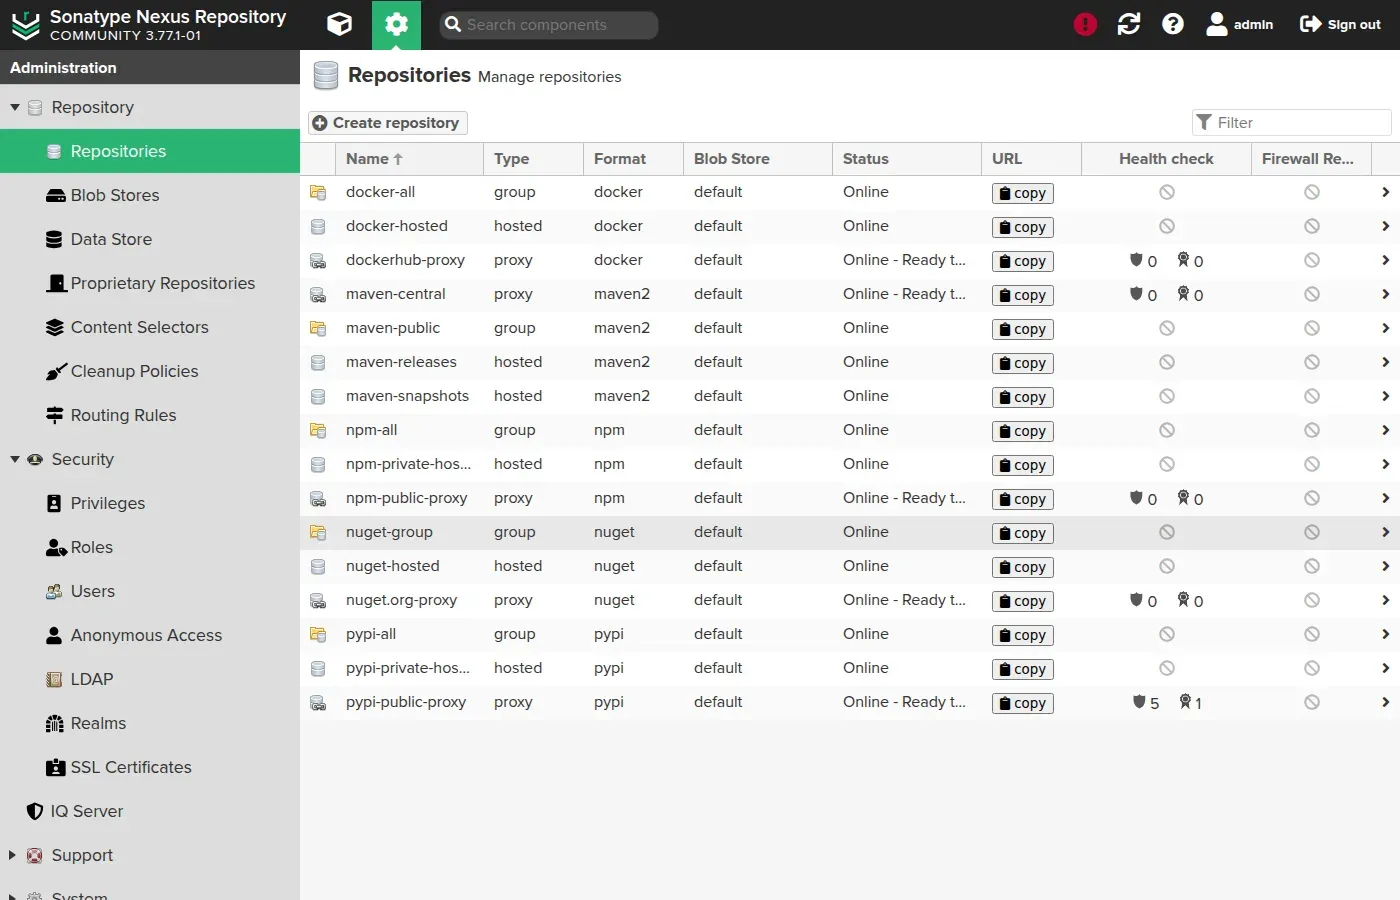
Task: Open npm-public-proxy row chevron
Action: (x=1385, y=498)
